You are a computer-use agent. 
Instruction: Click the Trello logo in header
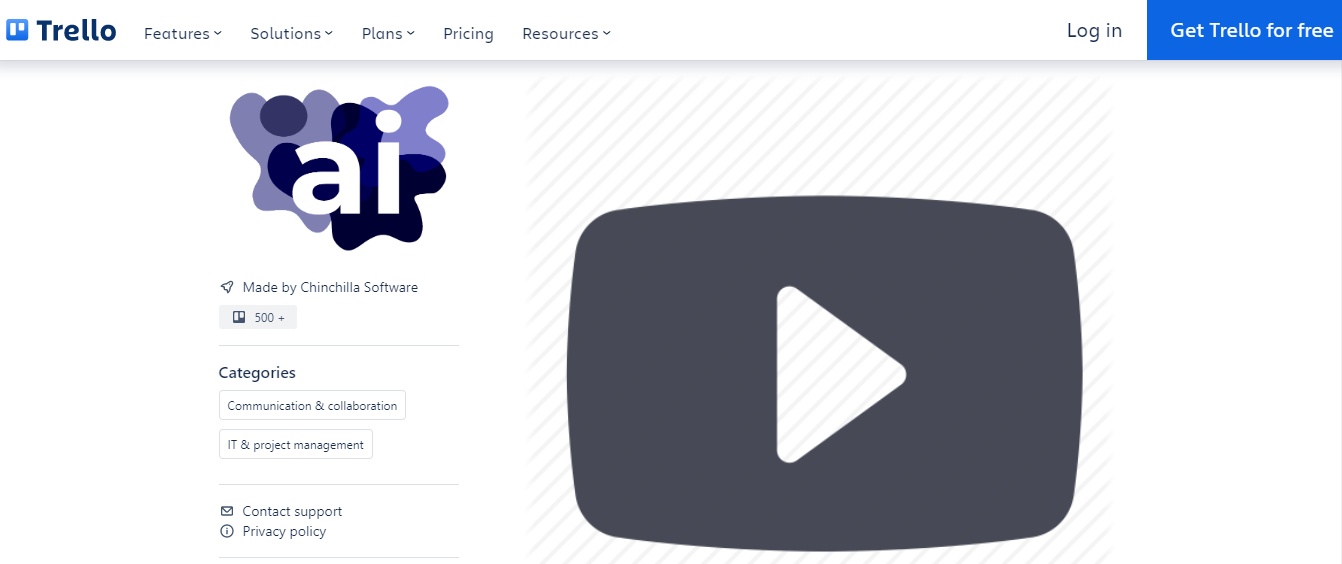pos(61,31)
